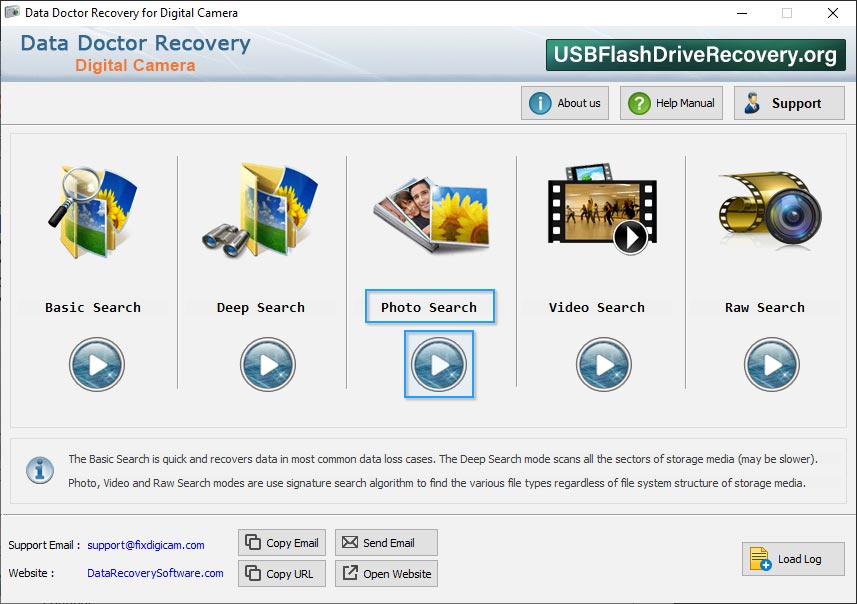Open the Help Manual
Image resolution: width=857 pixels, height=604 pixels.
pos(671,103)
